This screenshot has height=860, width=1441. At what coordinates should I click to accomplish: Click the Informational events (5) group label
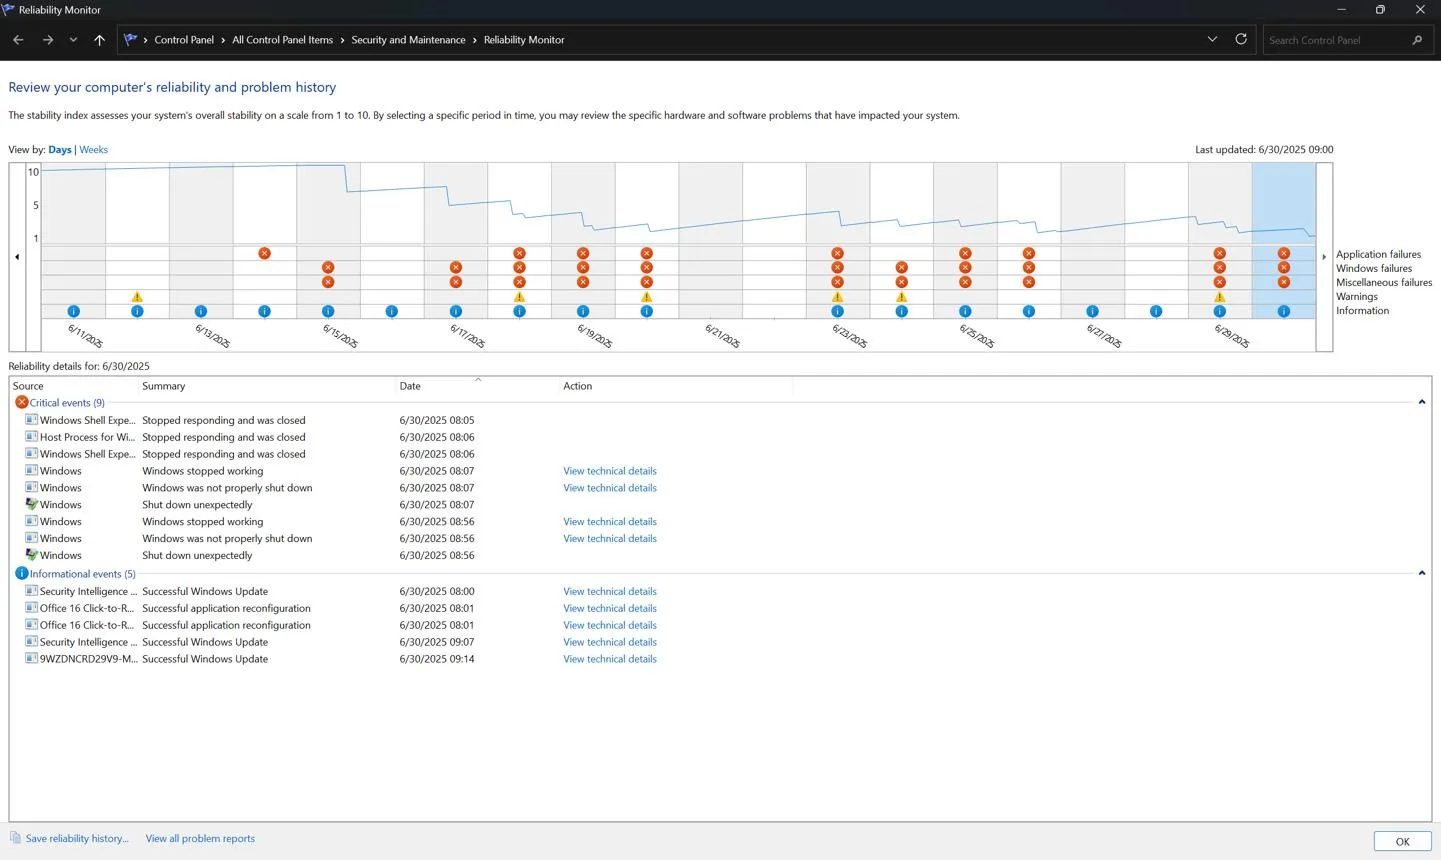pos(82,574)
